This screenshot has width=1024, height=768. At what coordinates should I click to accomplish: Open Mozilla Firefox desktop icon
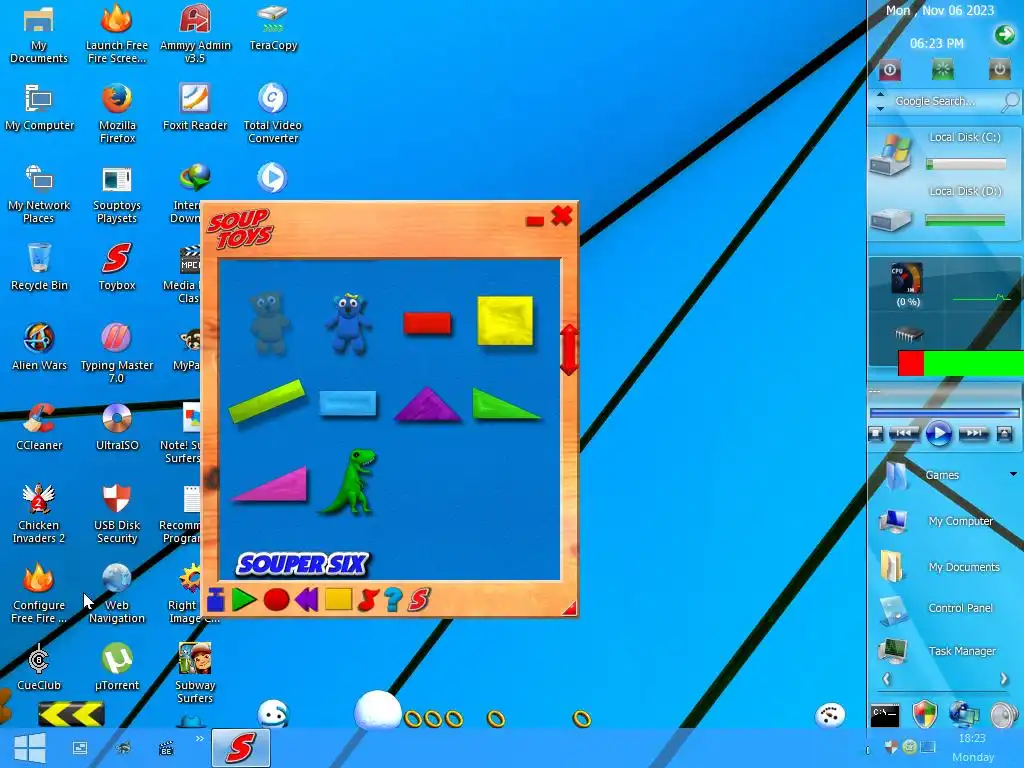pyautogui.click(x=117, y=113)
